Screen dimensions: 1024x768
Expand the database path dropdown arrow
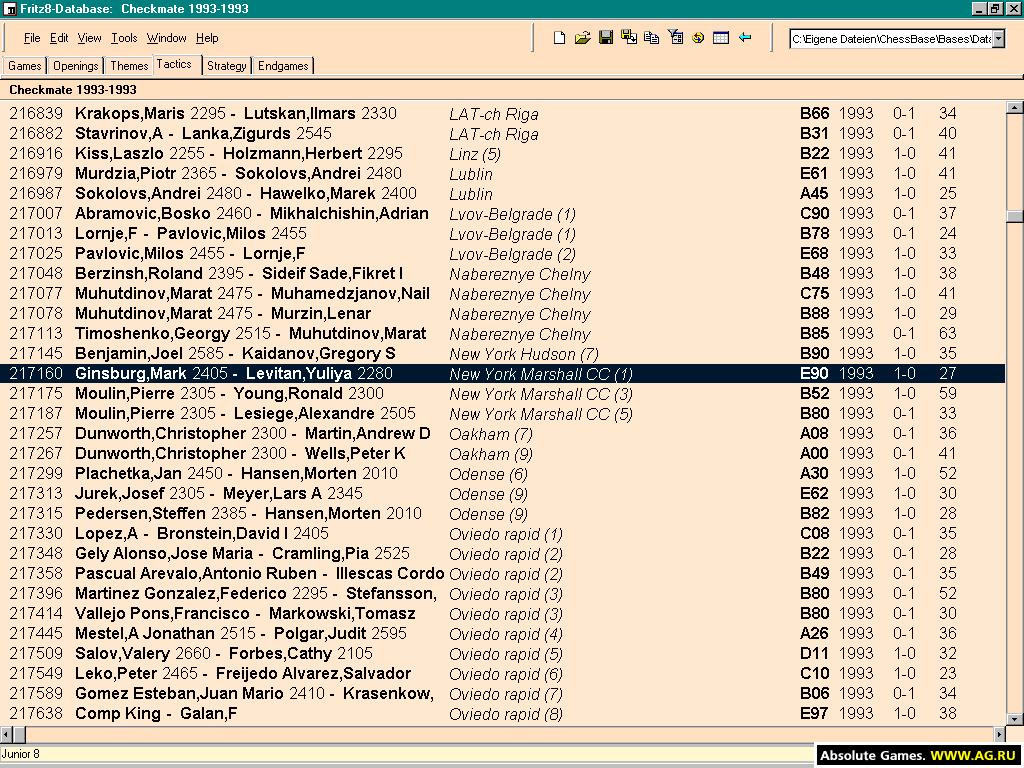click(999, 39)
